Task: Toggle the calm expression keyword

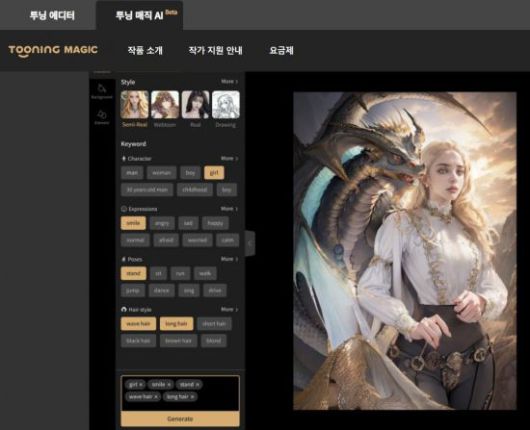Action: click(x=227, y=240)
